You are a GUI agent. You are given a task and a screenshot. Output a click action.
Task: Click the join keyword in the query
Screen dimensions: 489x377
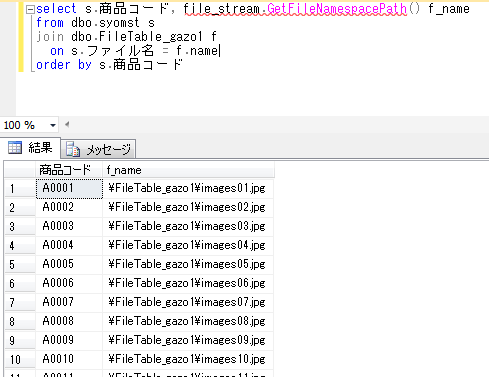point(50,37)
